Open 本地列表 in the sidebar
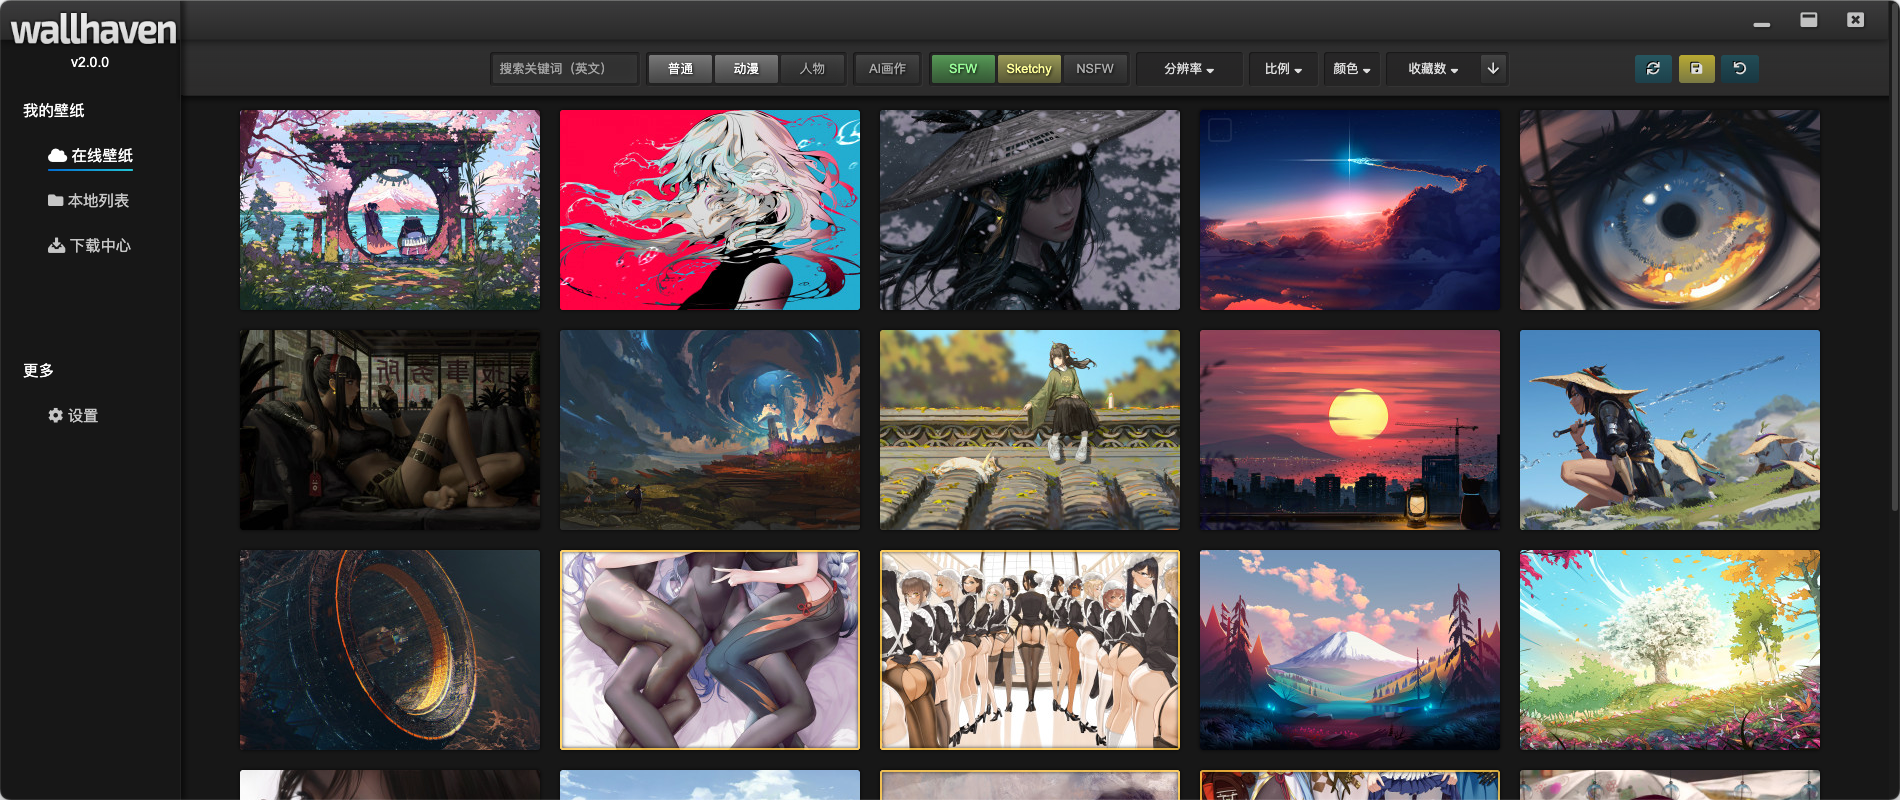 pos(88,201)
